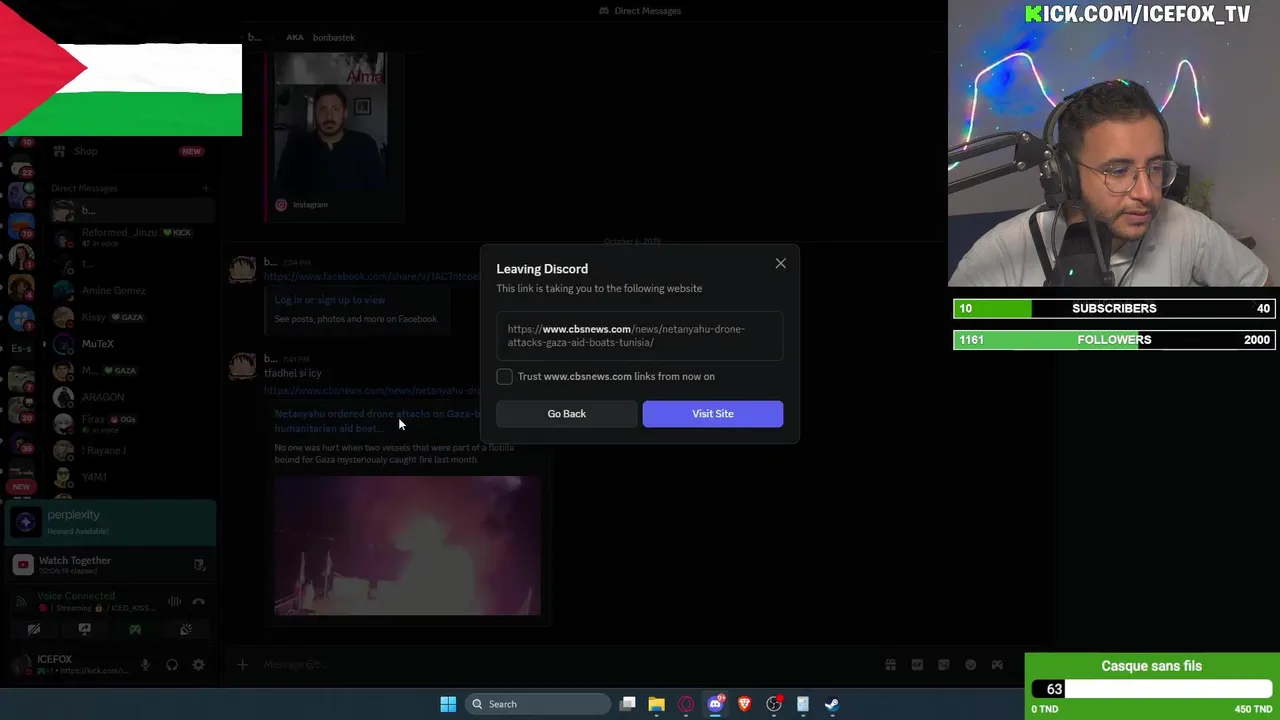The image size is (1280, 720).
Task: Open the emoji picker
Action: pyautogui.click(x=970, y=665)
